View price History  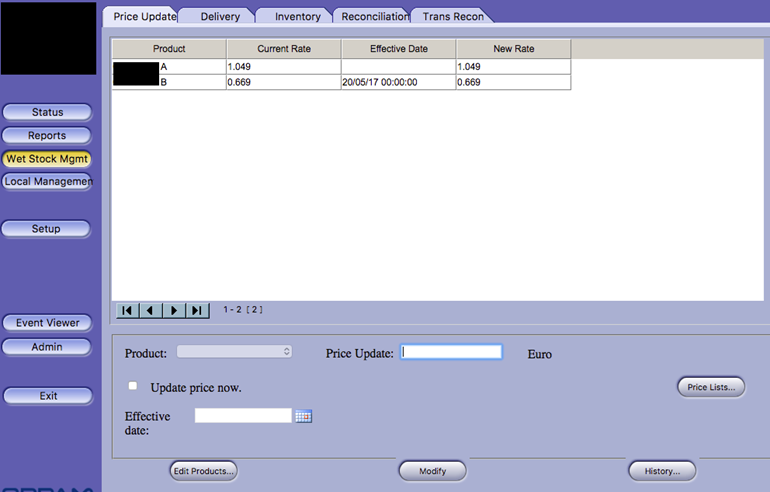[x=661, y=470]
